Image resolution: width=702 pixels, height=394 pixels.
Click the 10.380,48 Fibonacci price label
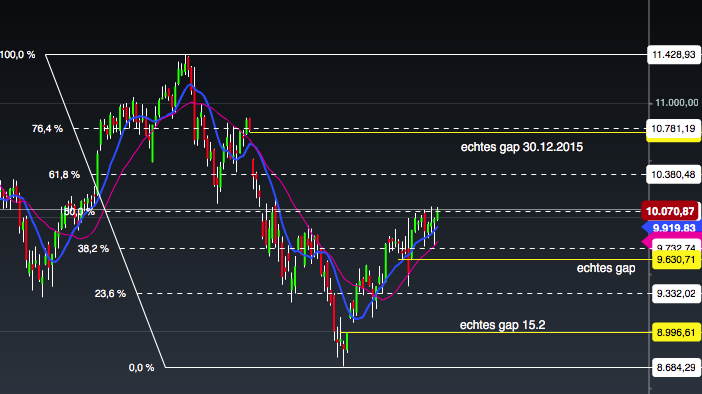pyautogui.click(x=673, y=175)
